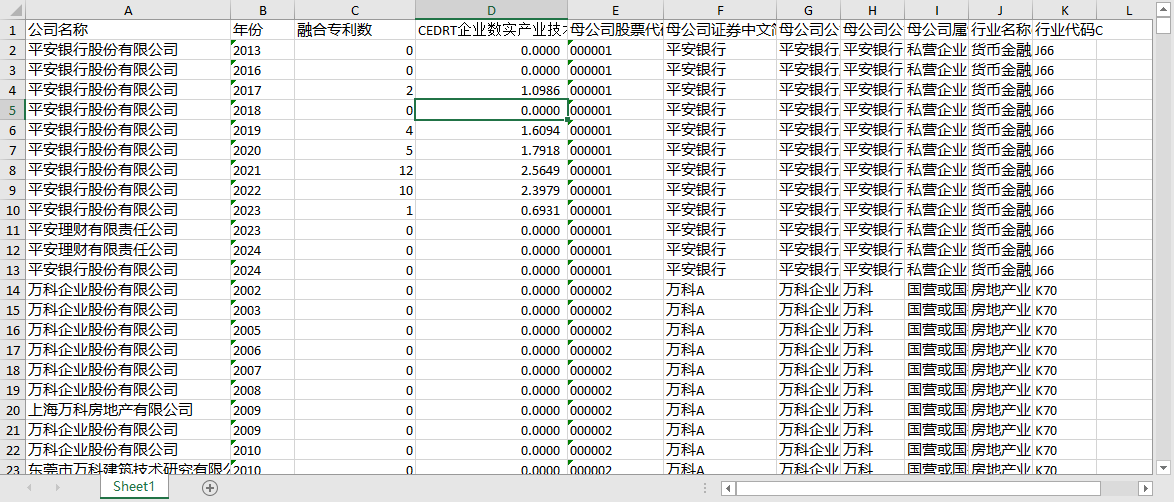The width and height of the screenshot is (1174, 502).
Task: Go to next sheet arrow
Action: 58,488
